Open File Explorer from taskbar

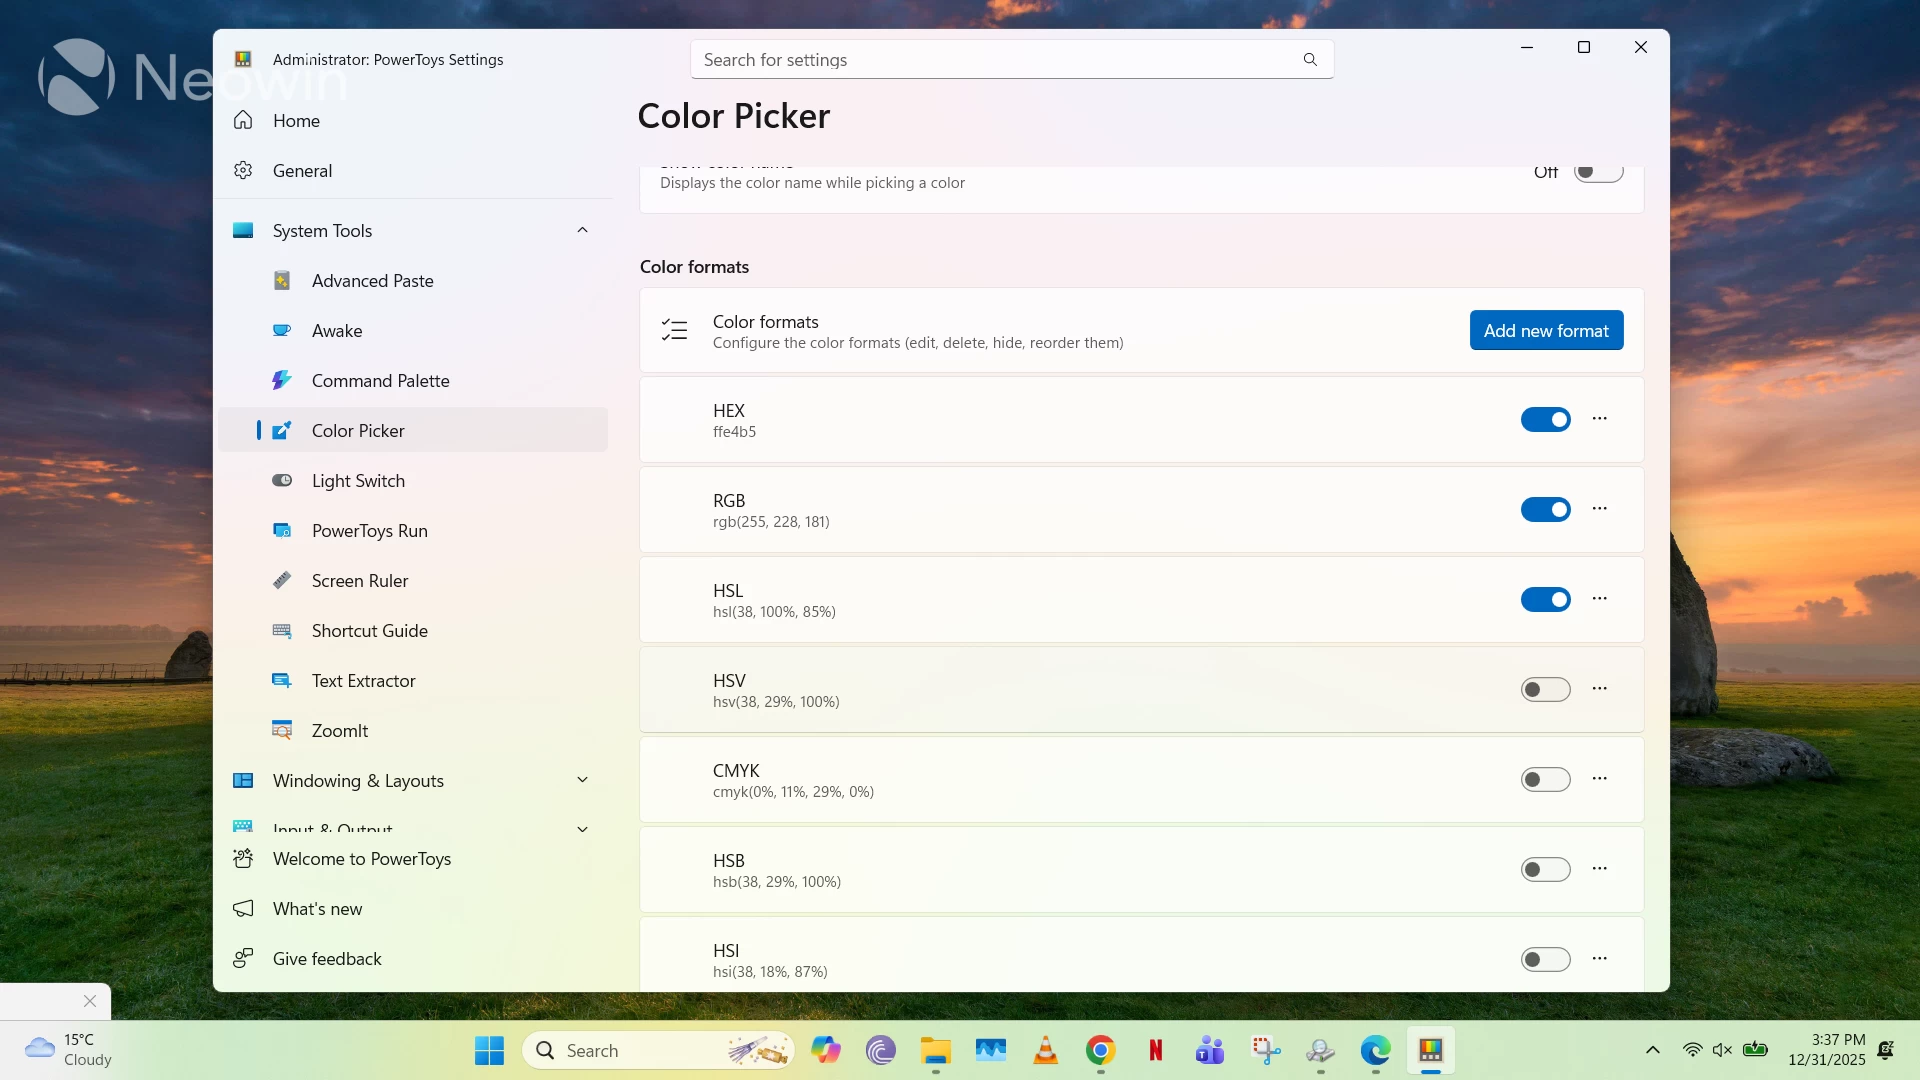936,1051
